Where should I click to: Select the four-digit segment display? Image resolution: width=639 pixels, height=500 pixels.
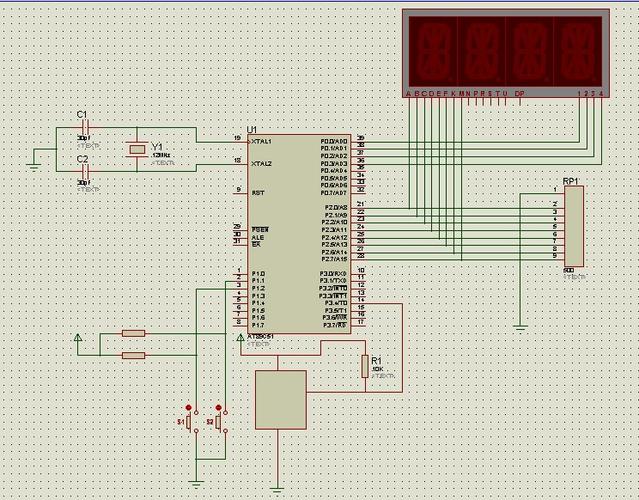click(x=506, y=54)
